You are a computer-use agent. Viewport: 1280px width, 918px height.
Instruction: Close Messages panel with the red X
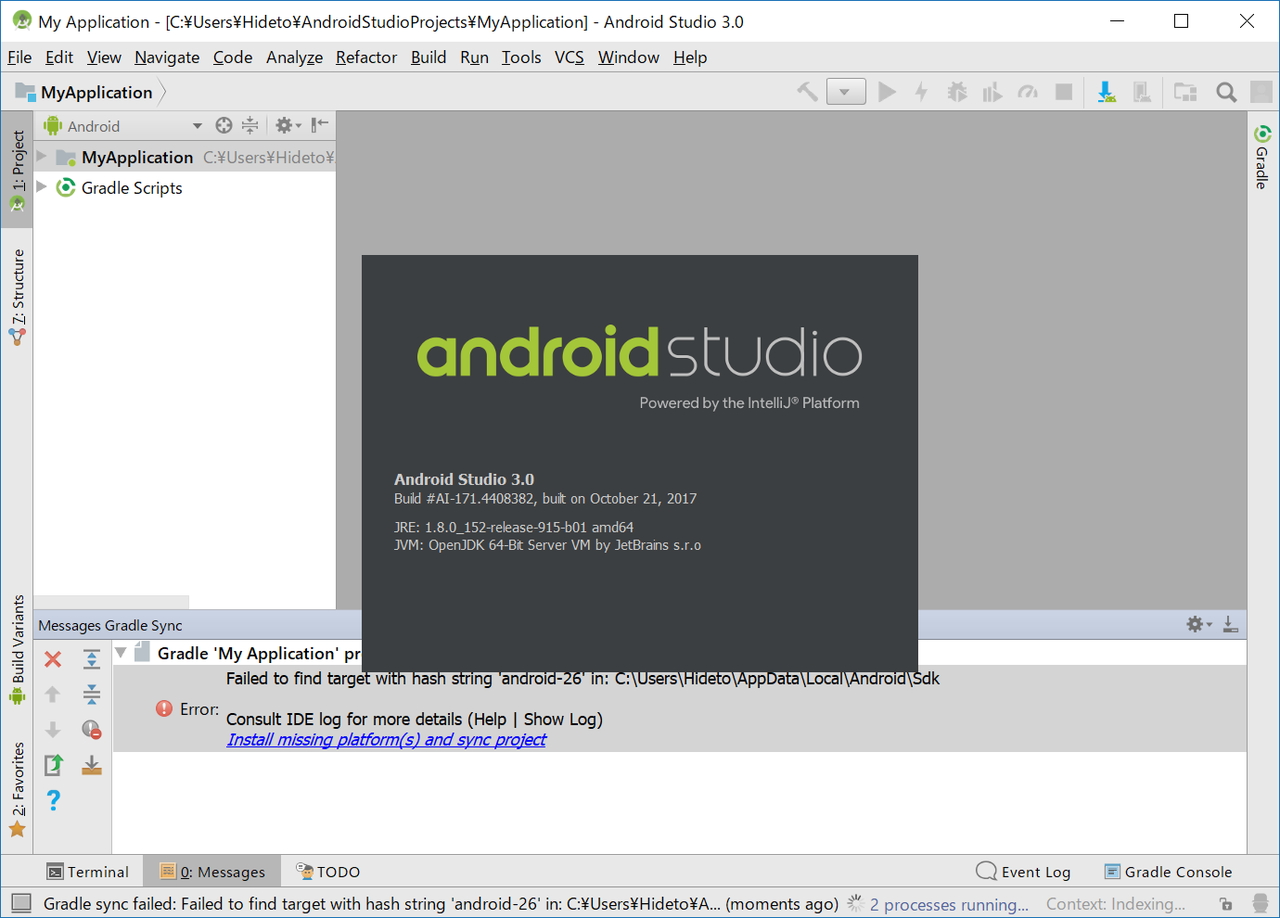pyautogui.click(x=52, y=659)
